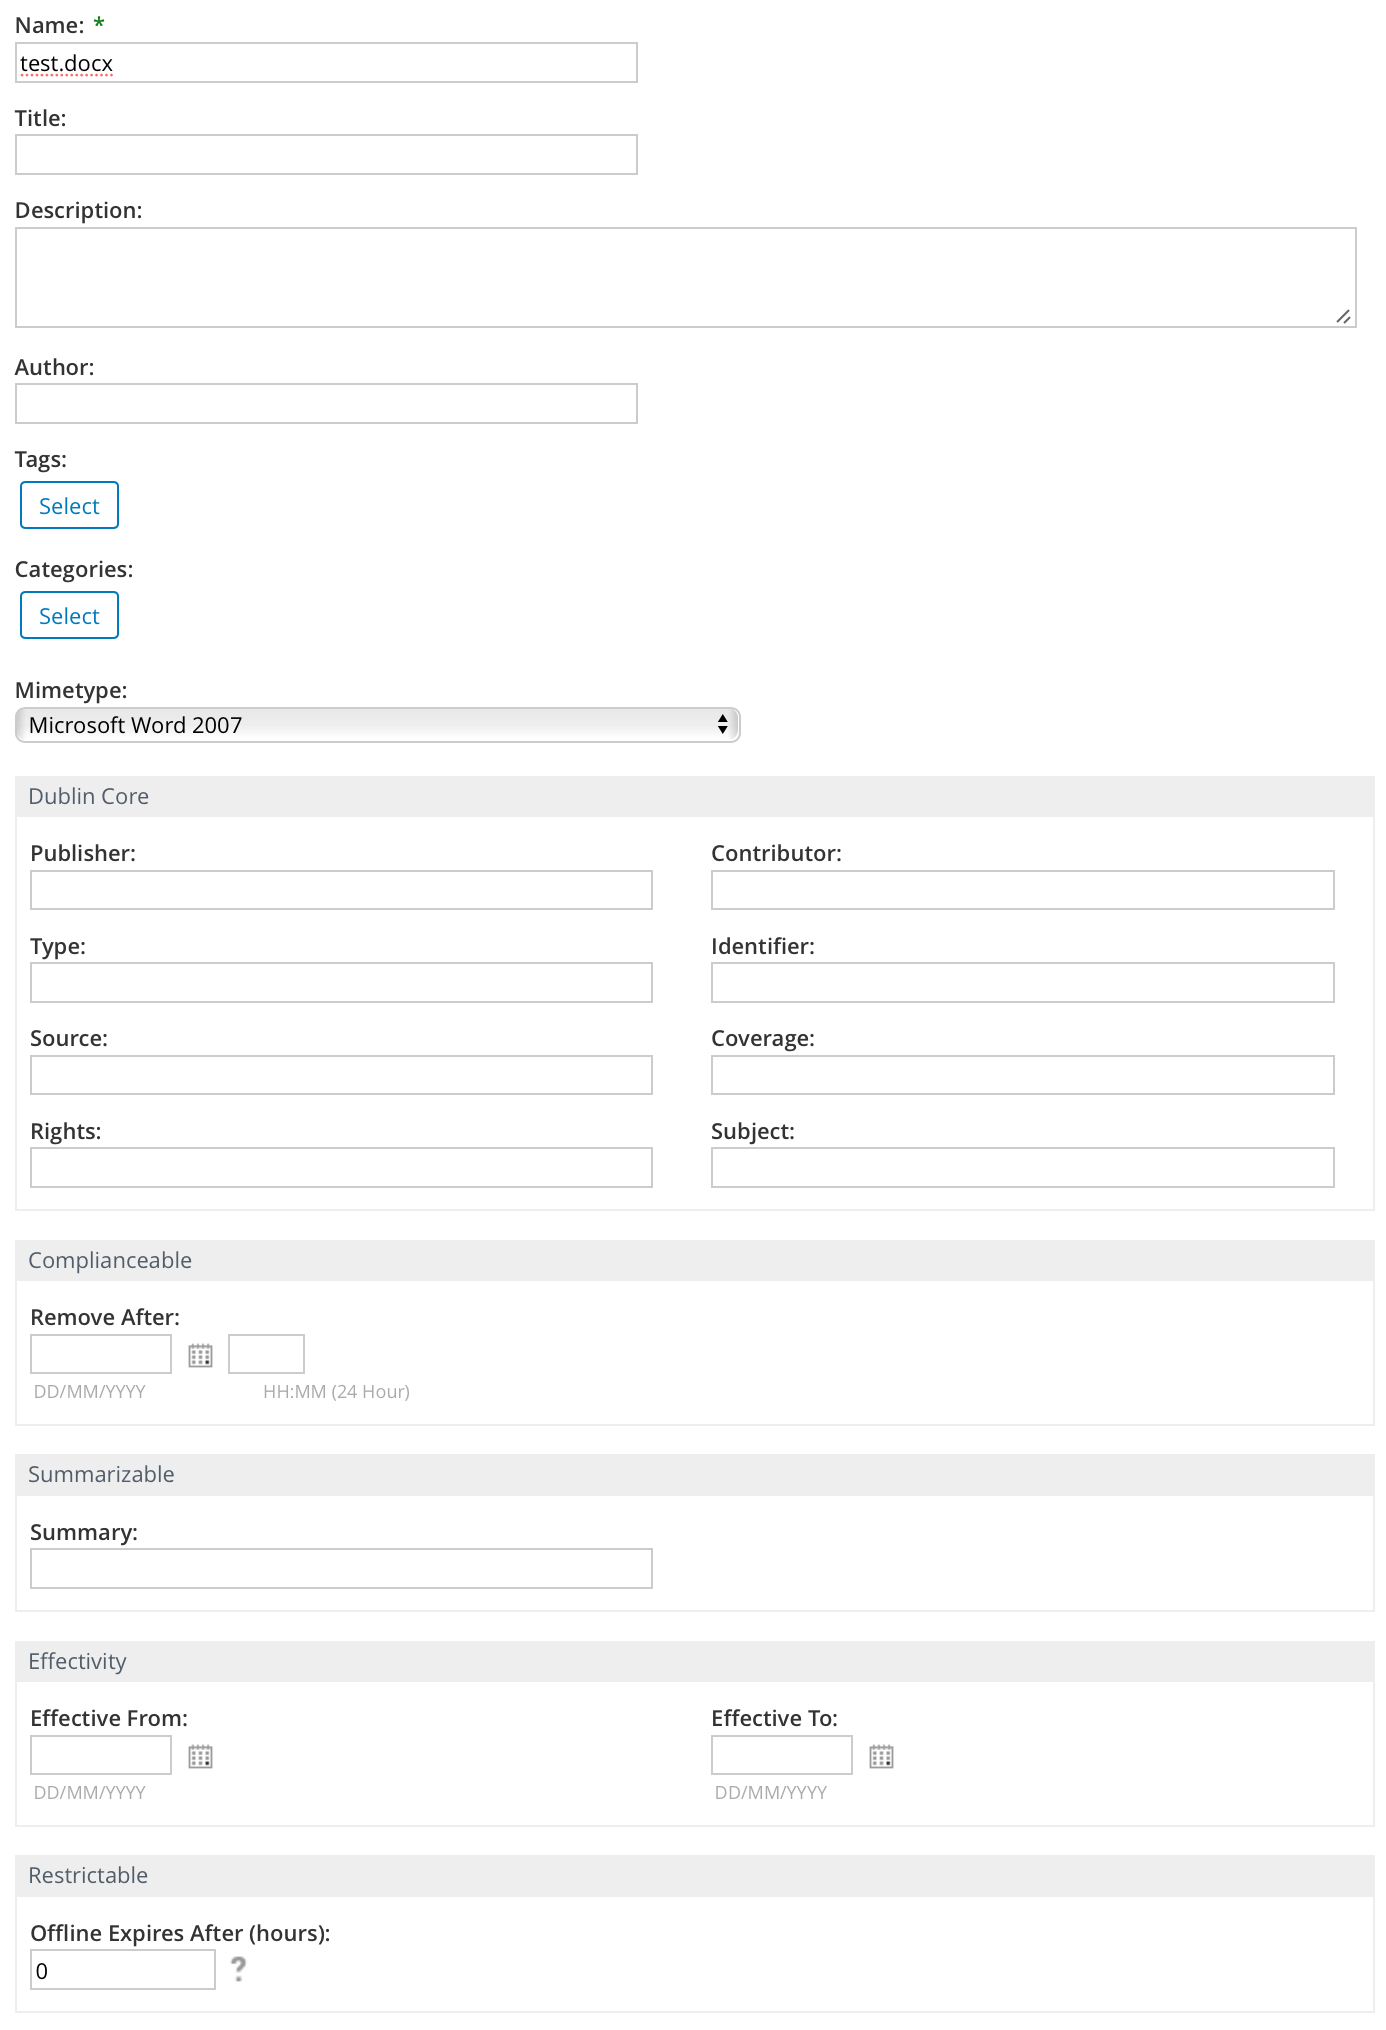Click the Summary input field
The width and height of the screenshot is (1386, 2030).
point(341,1569)
